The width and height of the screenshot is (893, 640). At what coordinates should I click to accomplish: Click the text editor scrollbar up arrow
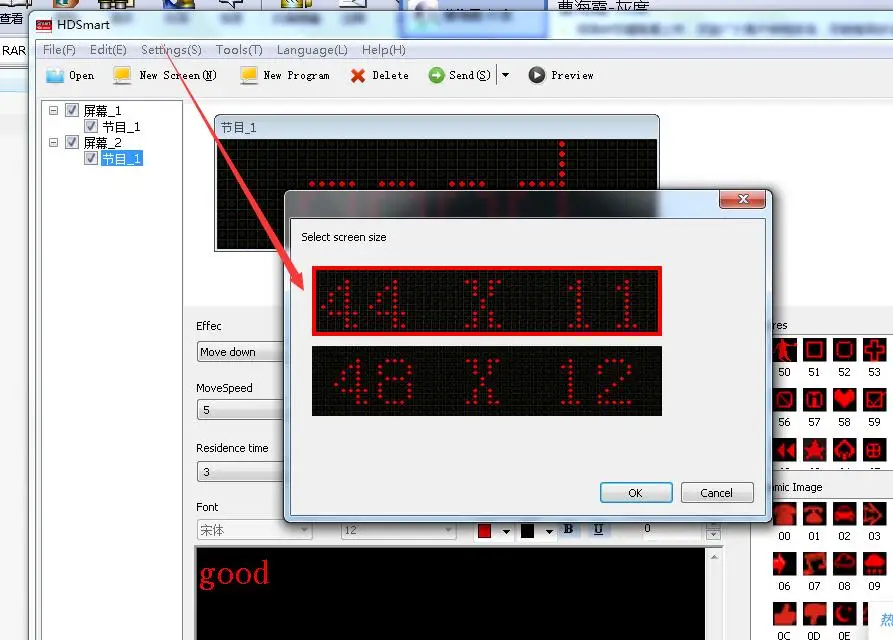[x=714, y=556]
